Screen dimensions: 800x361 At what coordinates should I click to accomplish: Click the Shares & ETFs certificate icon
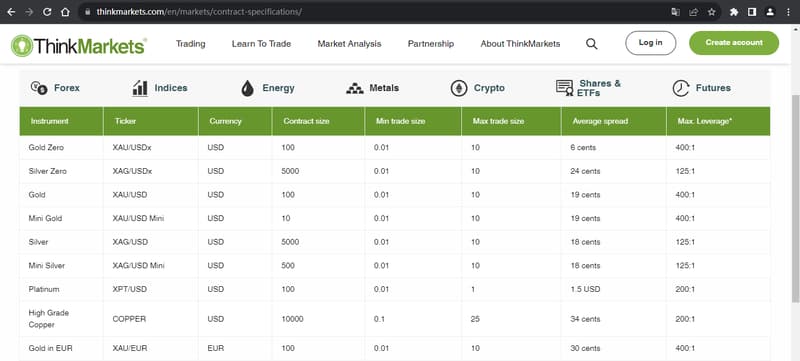coord(564,88)
